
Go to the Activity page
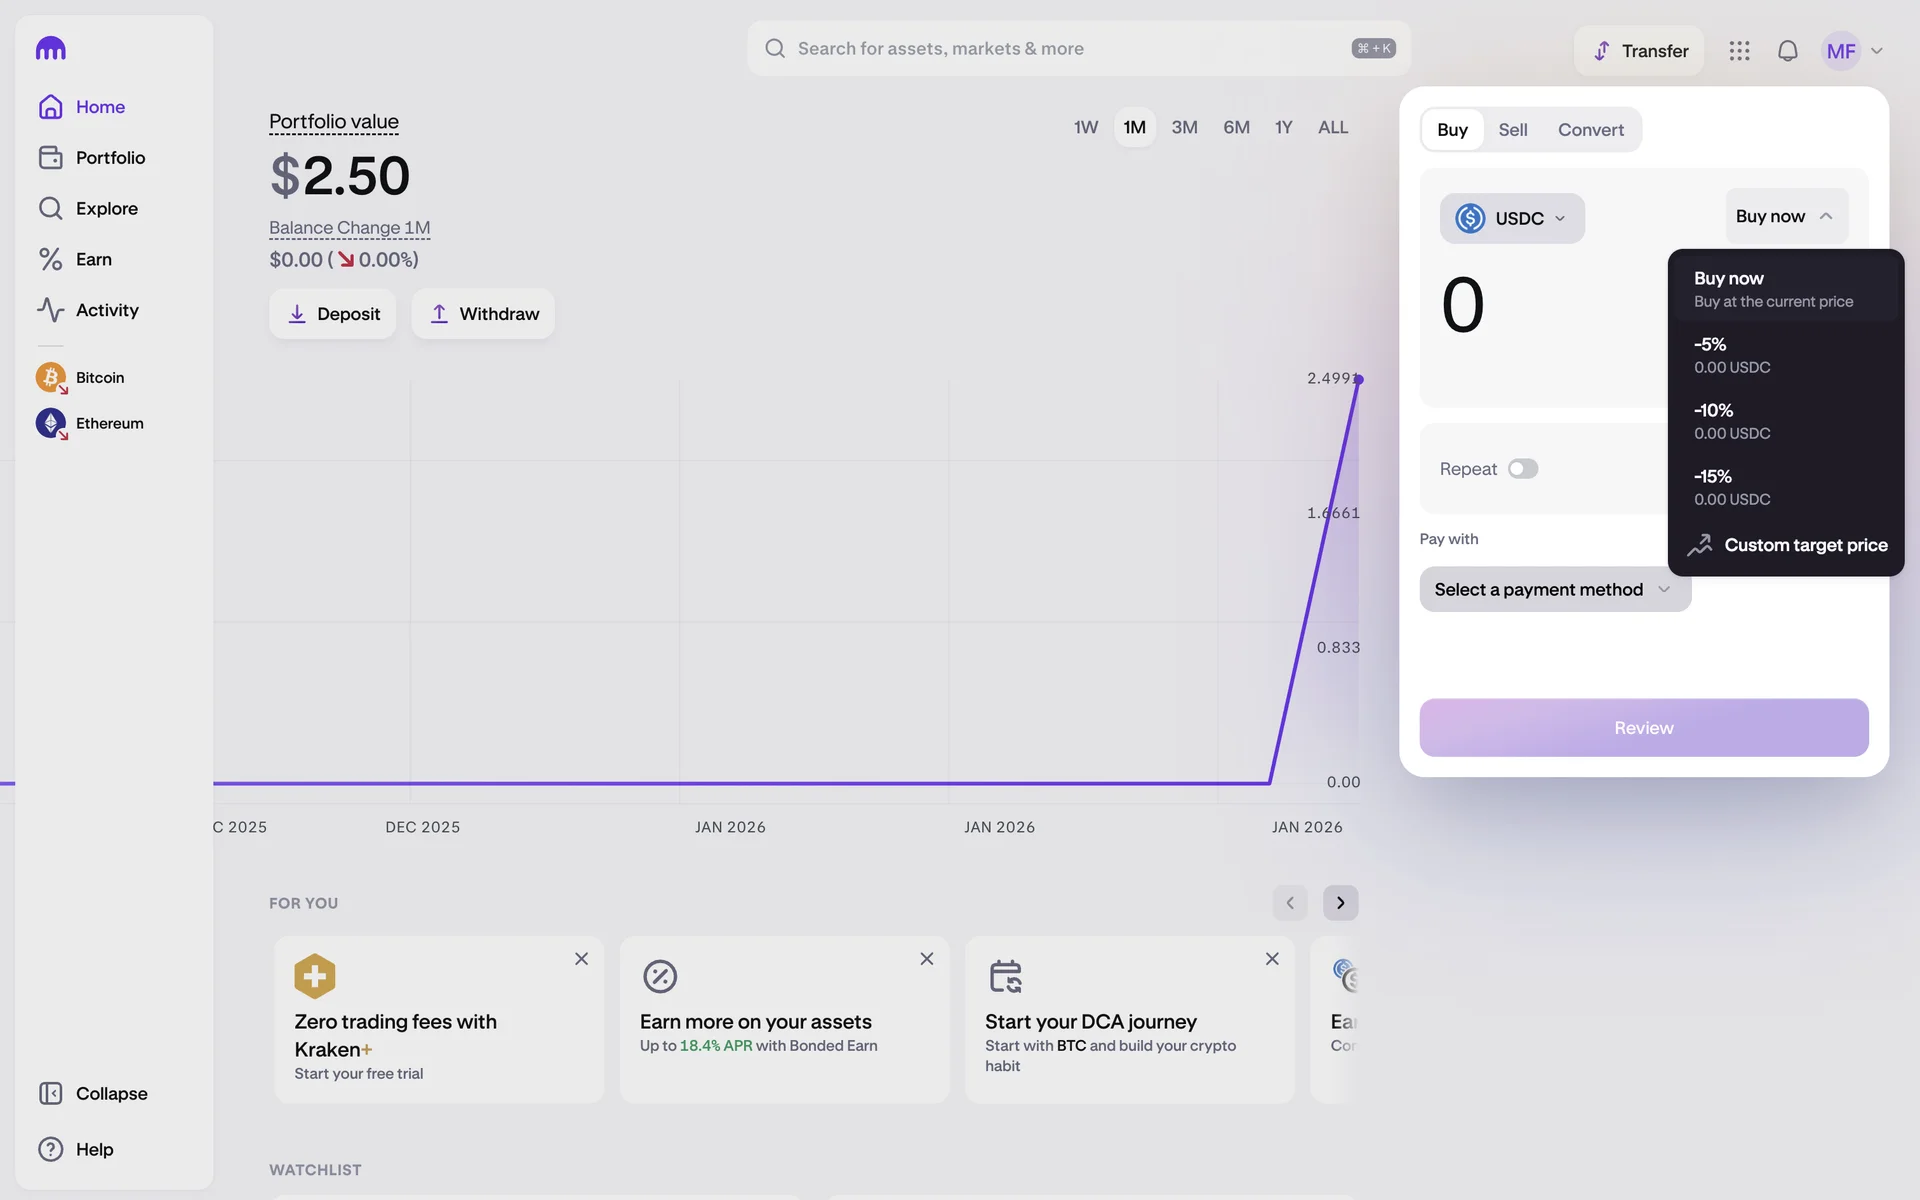106,310
